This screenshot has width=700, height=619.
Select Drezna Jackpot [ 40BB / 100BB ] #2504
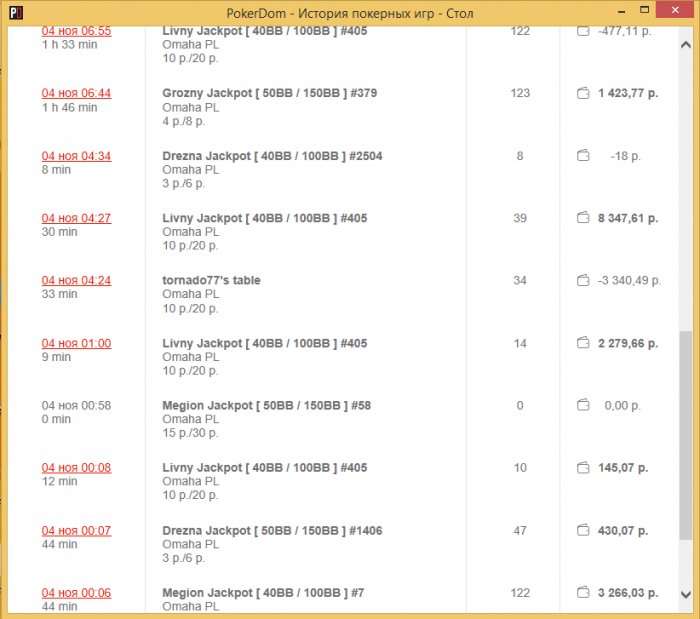[x=272, y=156]
